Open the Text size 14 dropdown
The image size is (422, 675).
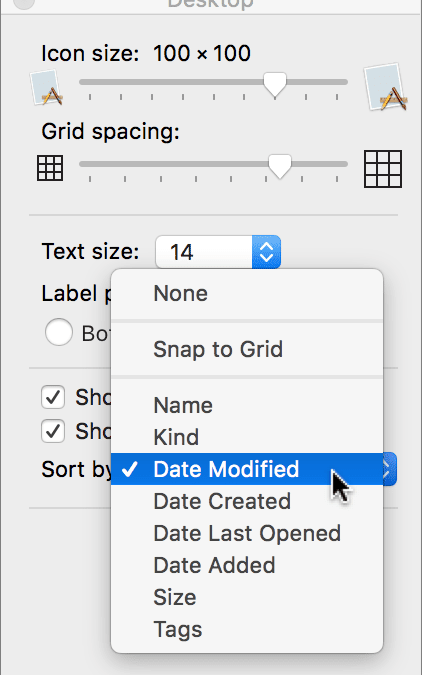tap(218, 252)
